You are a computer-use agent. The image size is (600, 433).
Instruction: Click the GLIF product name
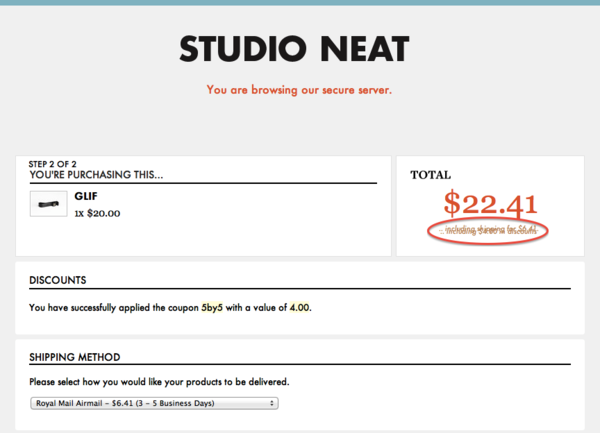pyautogui.click(x=86, y=196)
